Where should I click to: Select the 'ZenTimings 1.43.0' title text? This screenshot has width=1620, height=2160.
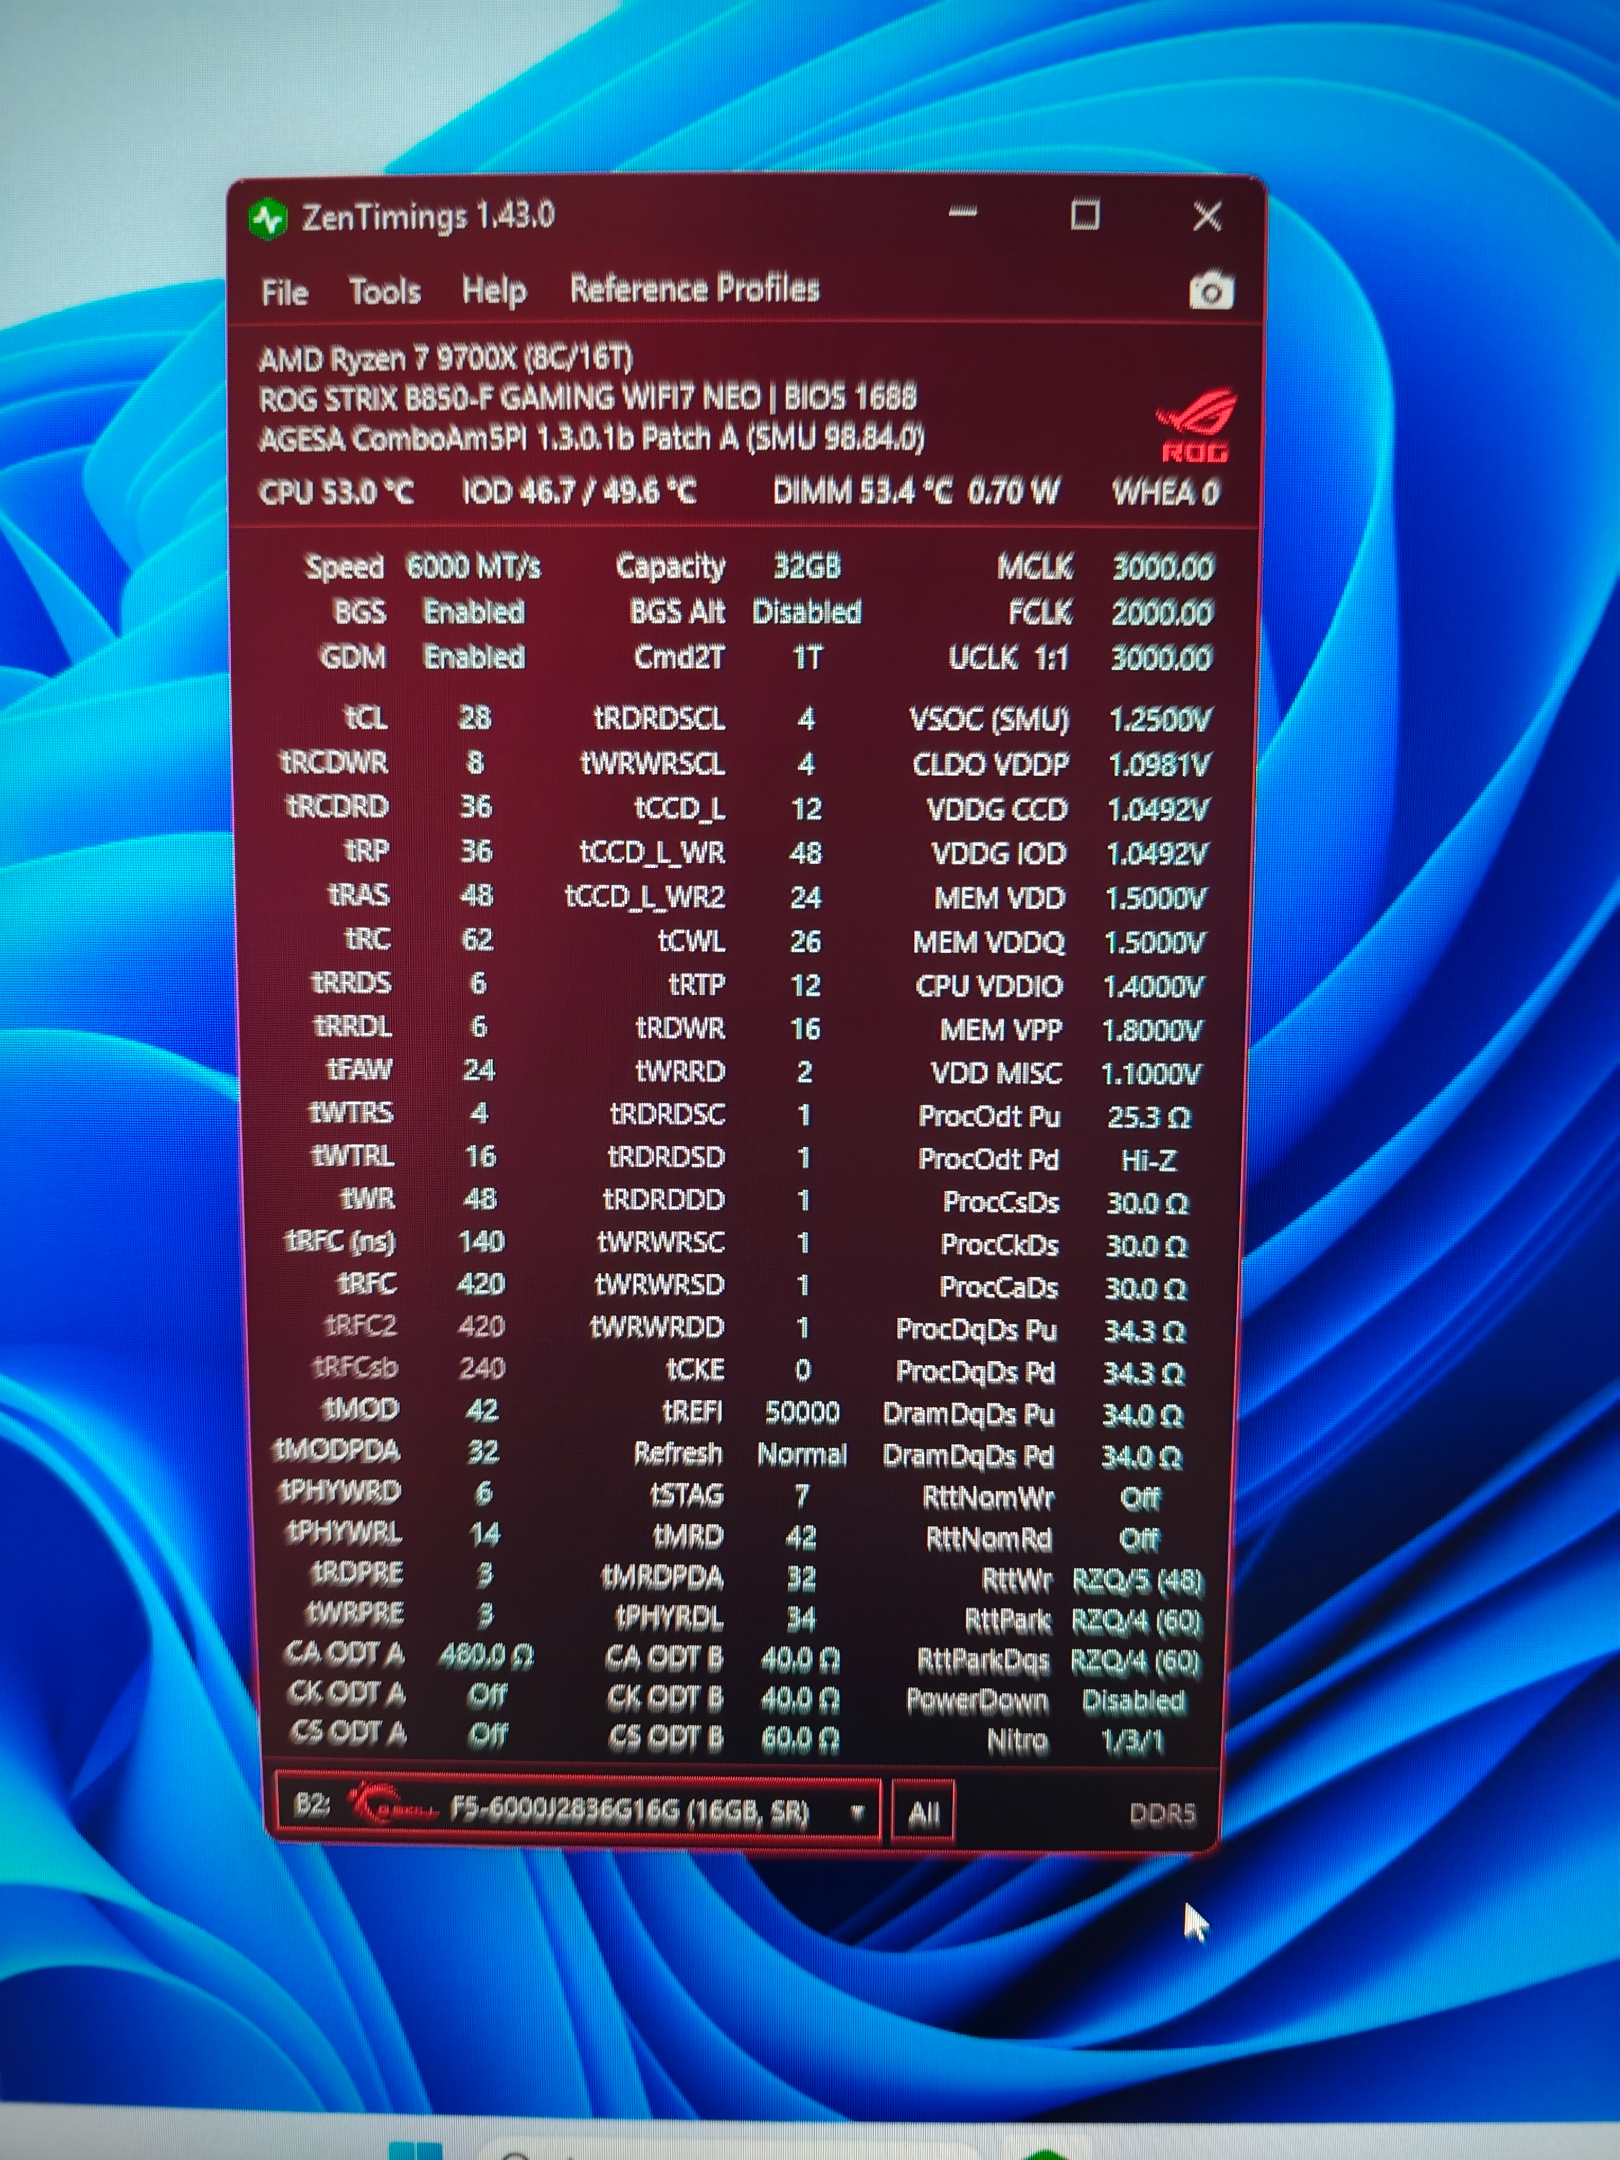(428, 217)
